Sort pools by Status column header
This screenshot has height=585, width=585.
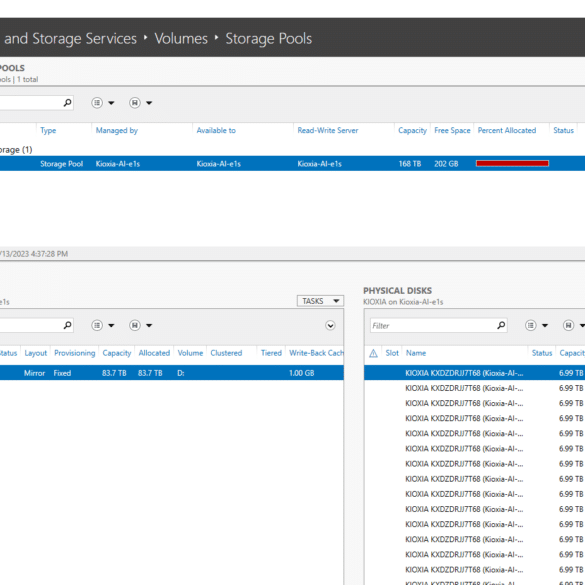click(x=563, y=130)
